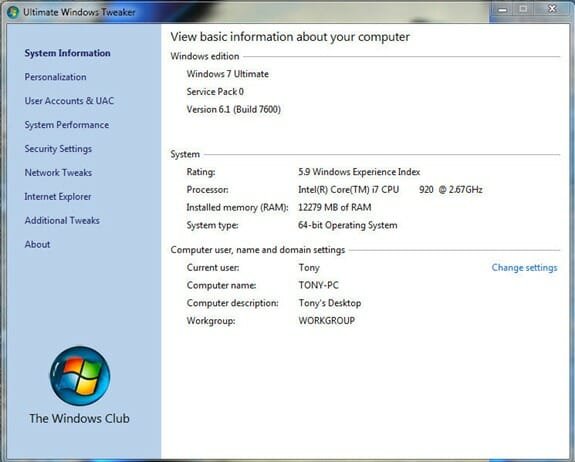Maximize the Ultimate Windows Tweaker window
Image resolution: width=575 pixels, height=462 pixels.
[524, 10]
